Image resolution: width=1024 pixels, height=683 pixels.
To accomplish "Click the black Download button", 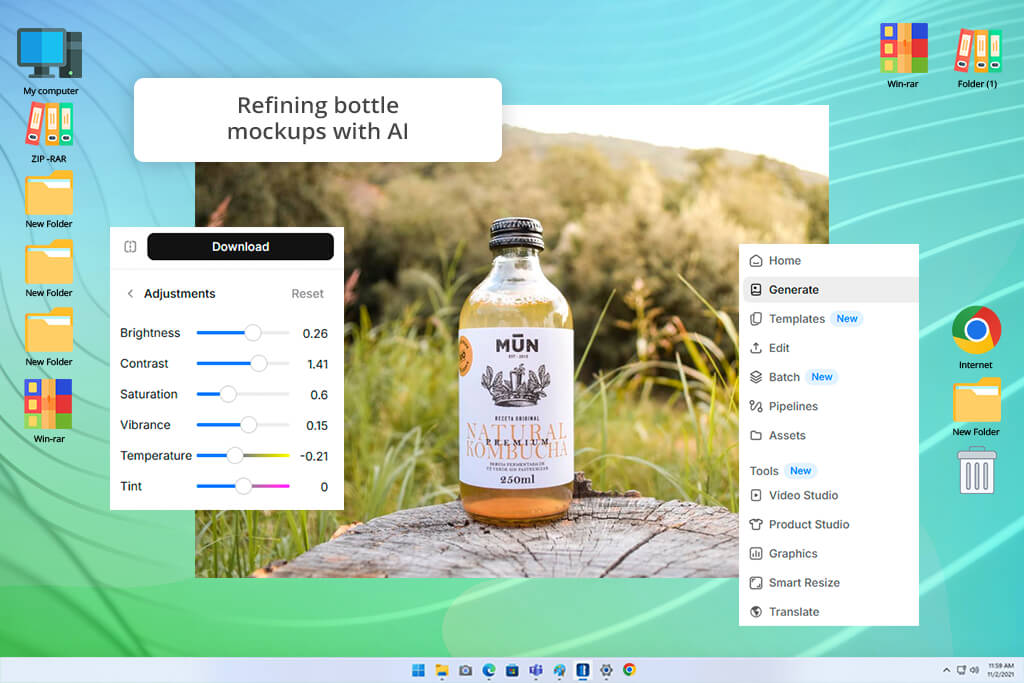I will pyautogui.click(x=240, y=247).
